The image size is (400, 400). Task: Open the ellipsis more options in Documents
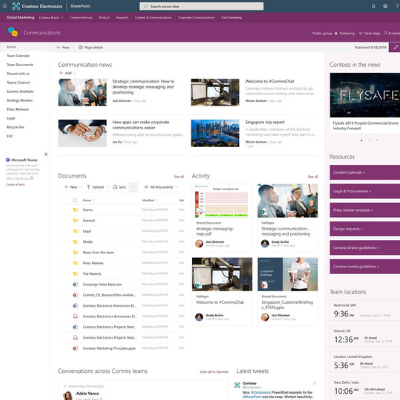tap(133, 187)
